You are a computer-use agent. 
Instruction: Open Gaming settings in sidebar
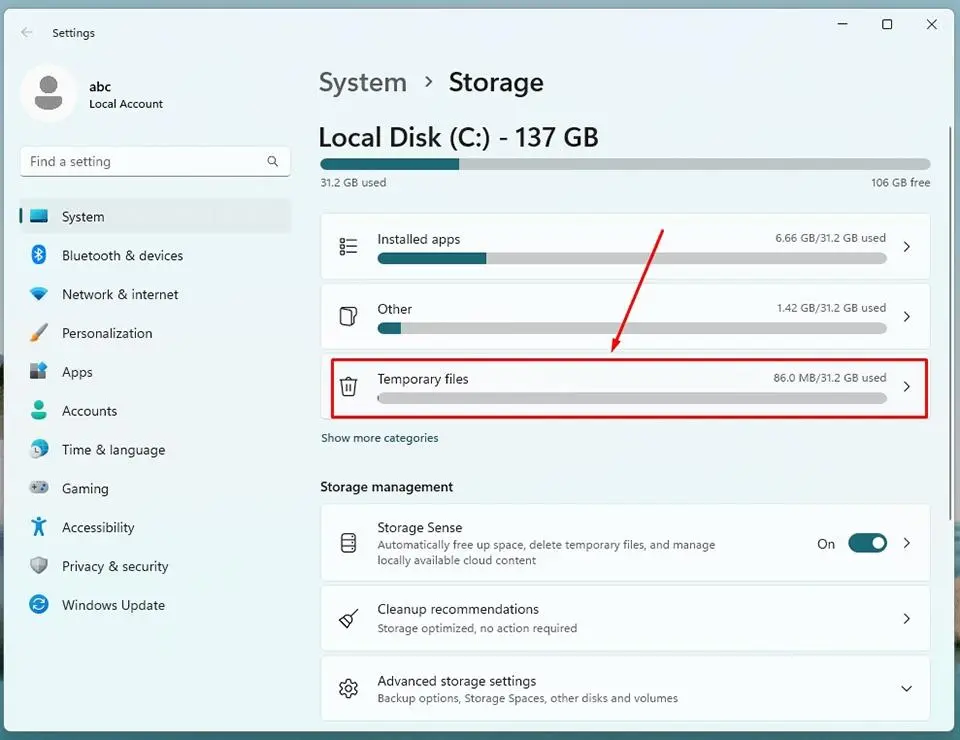tap(156, 488)
